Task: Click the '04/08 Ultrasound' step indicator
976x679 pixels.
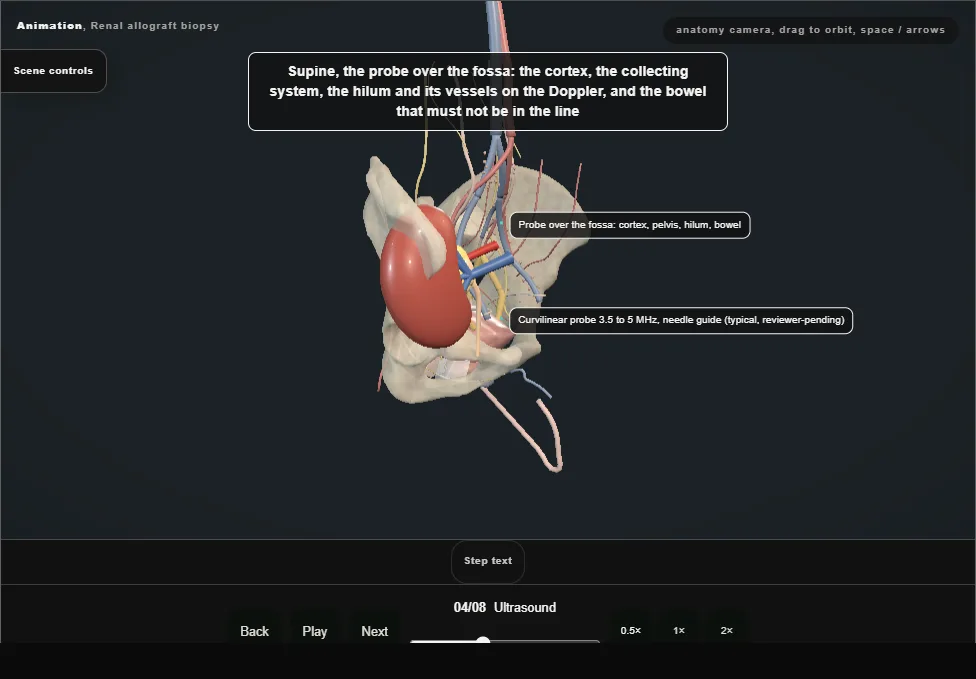Action: pyautogui.click(x=505, y=607)
